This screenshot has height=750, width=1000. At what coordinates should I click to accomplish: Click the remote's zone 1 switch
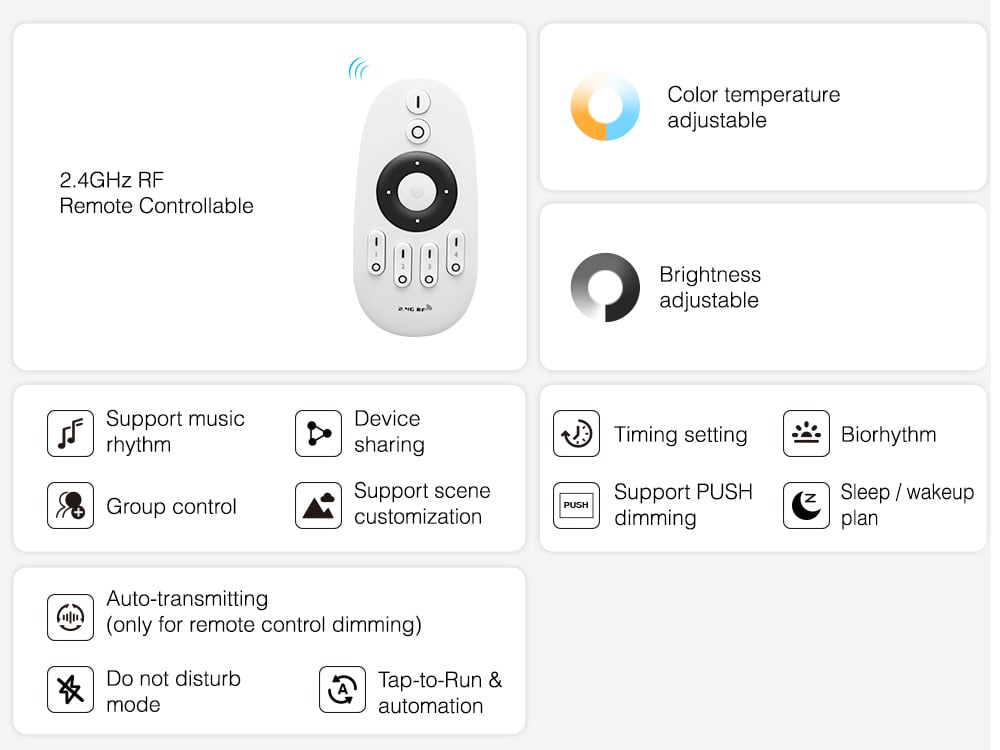(x=376, y=253)
